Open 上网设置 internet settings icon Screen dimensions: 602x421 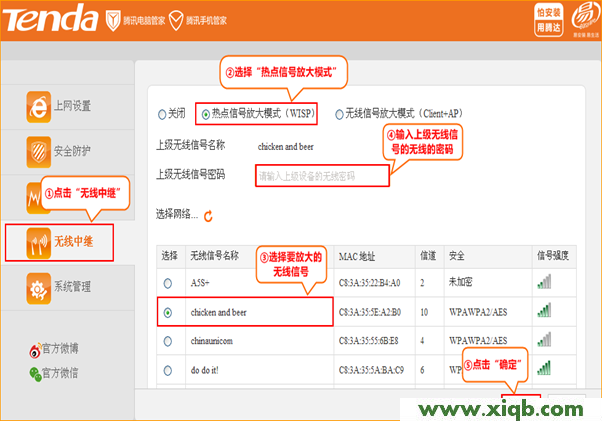coord(38,107)
